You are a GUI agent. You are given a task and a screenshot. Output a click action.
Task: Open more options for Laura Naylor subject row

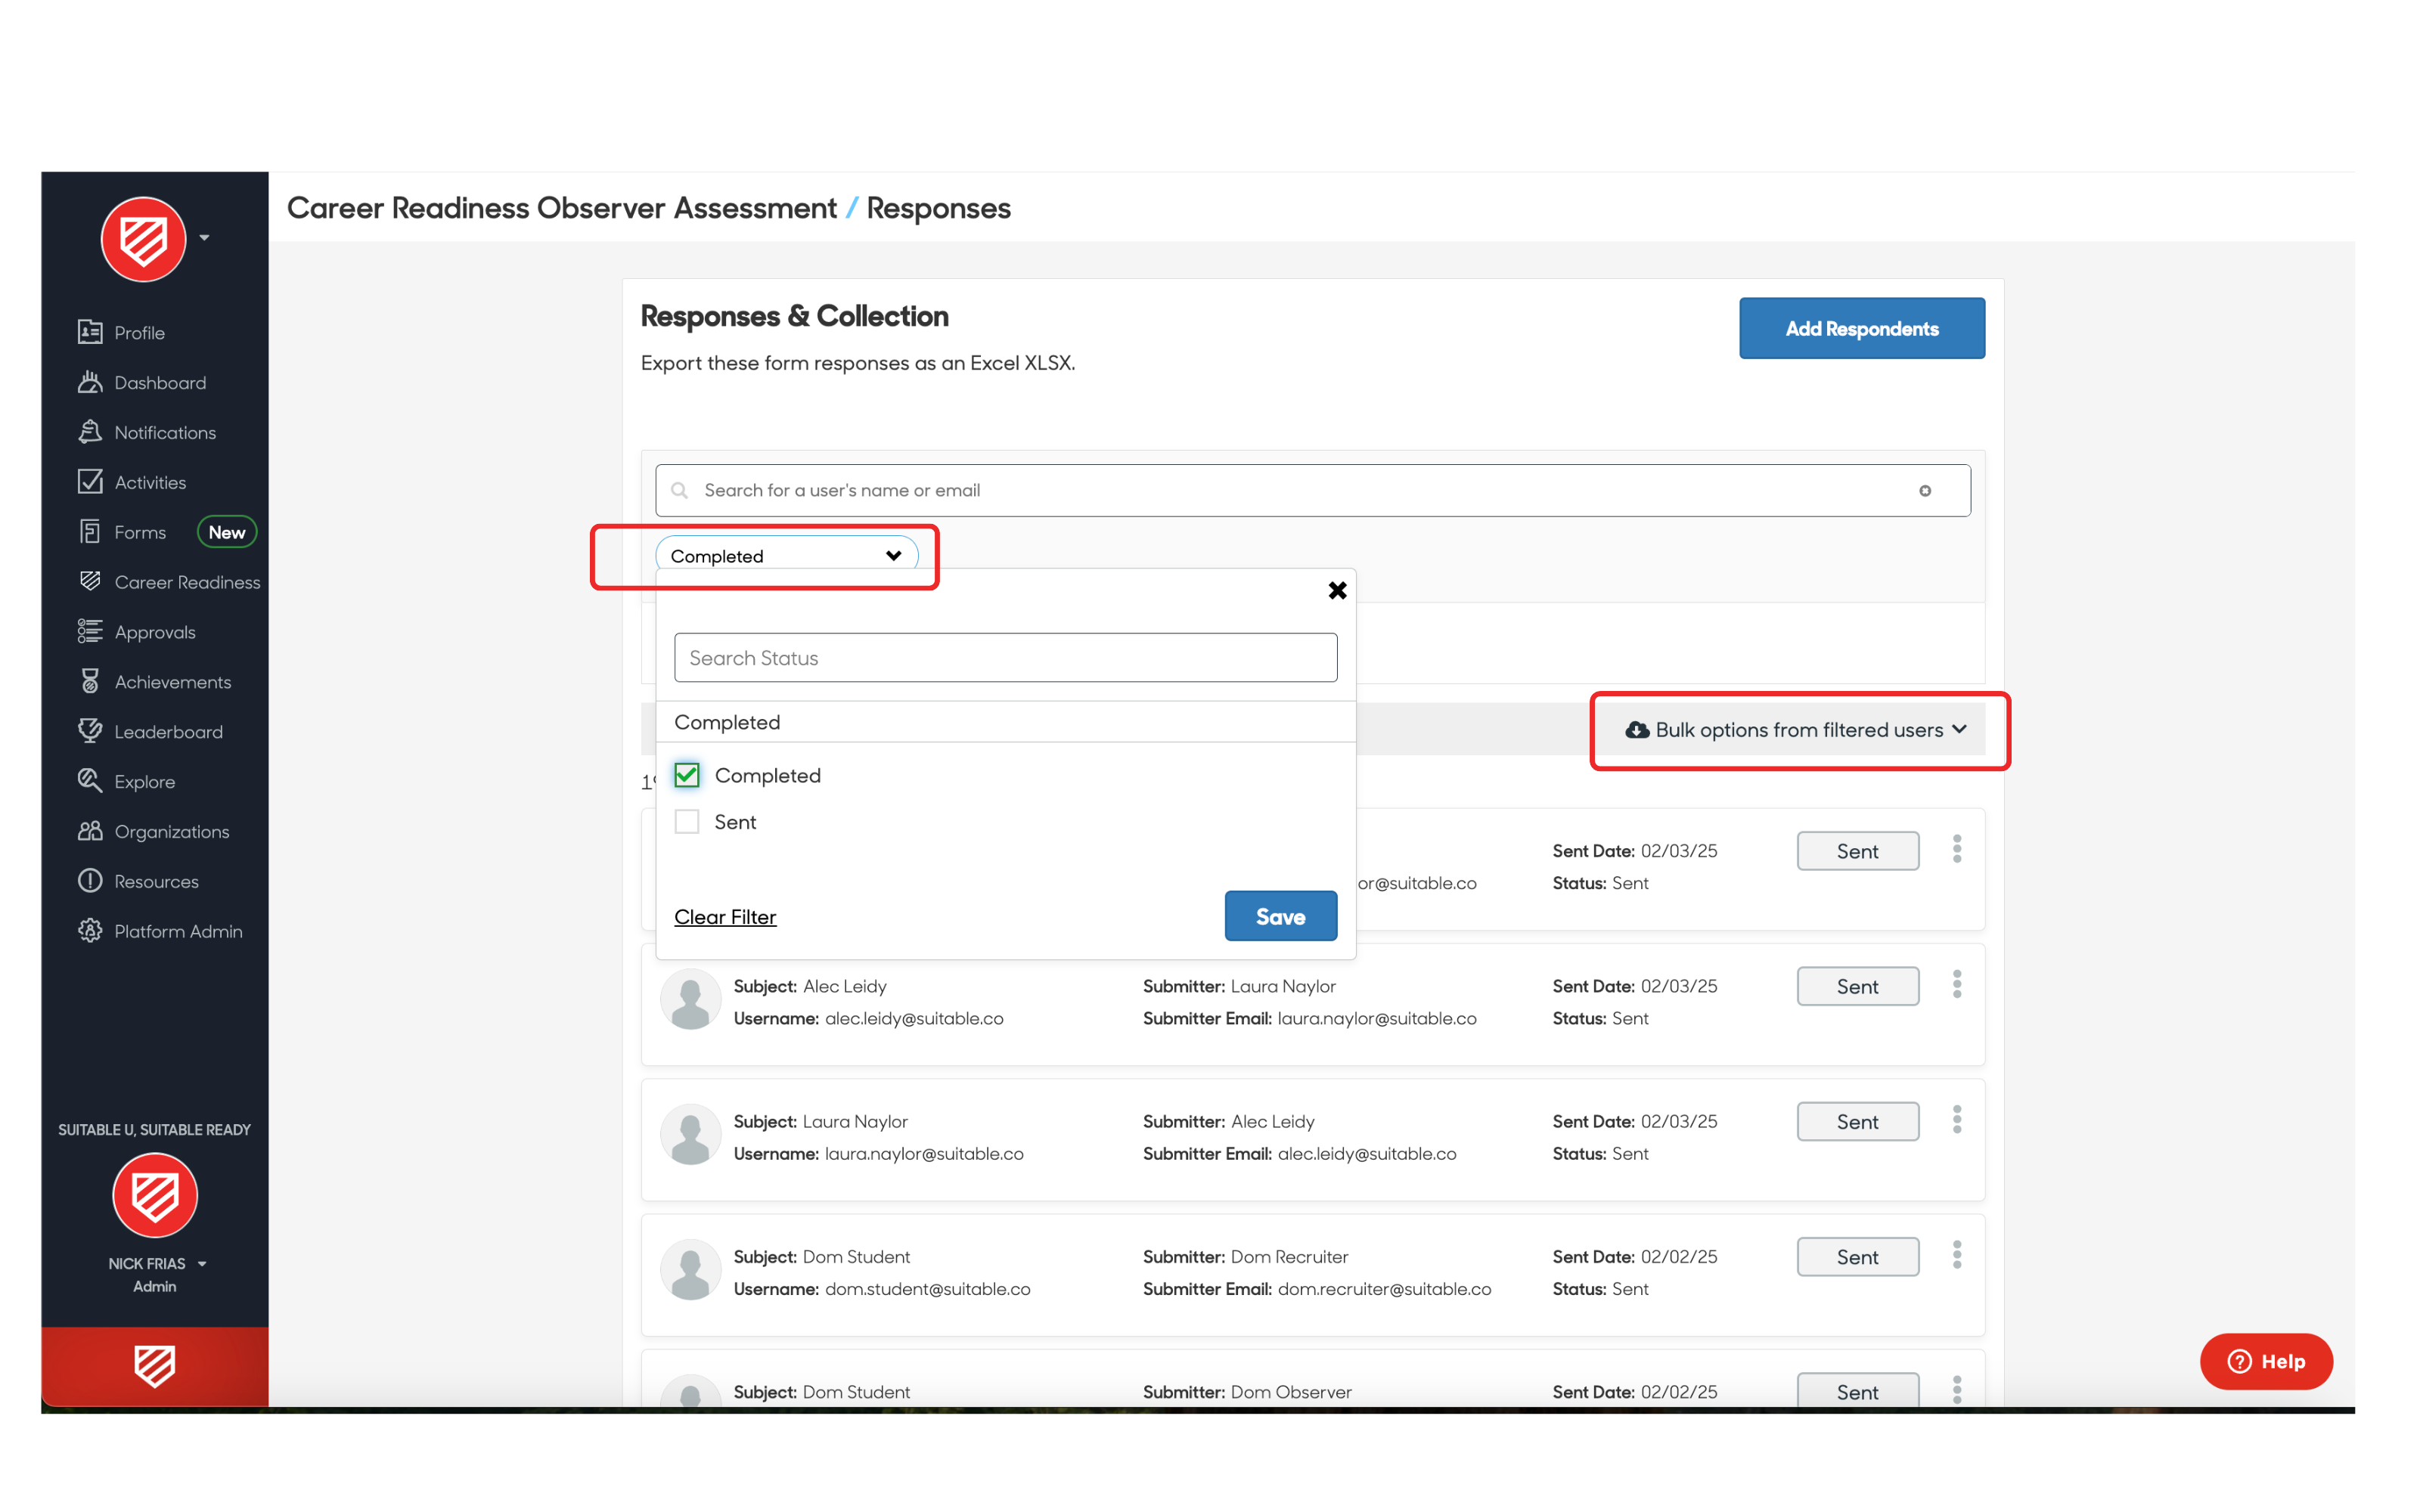1957,1120
